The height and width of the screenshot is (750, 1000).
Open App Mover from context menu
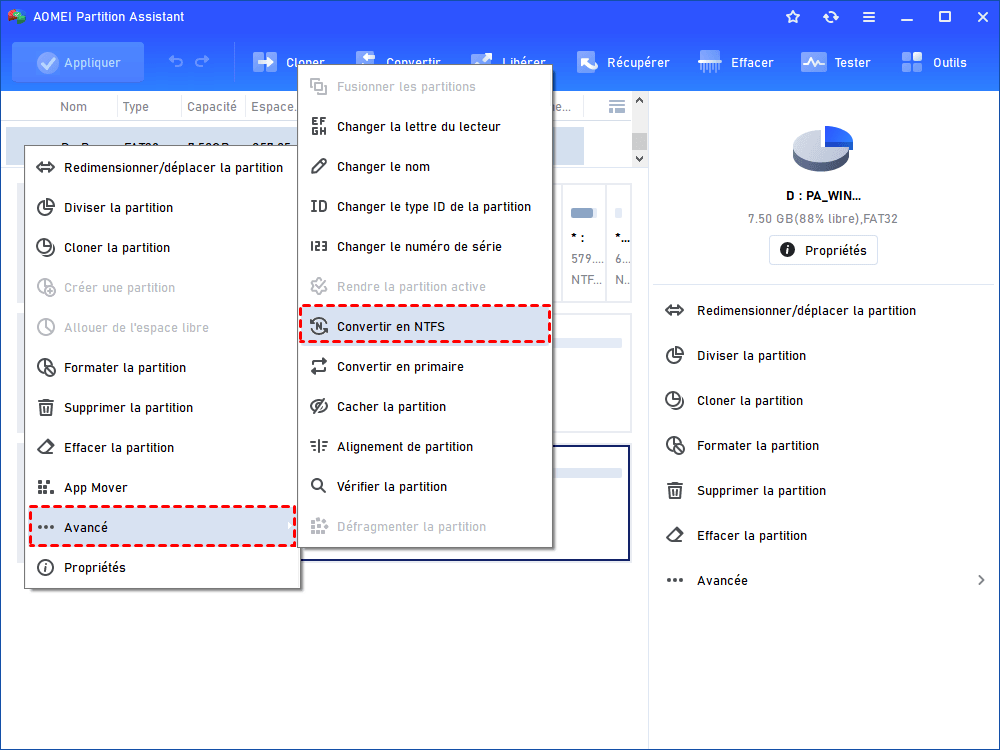[x=162, y=488]
